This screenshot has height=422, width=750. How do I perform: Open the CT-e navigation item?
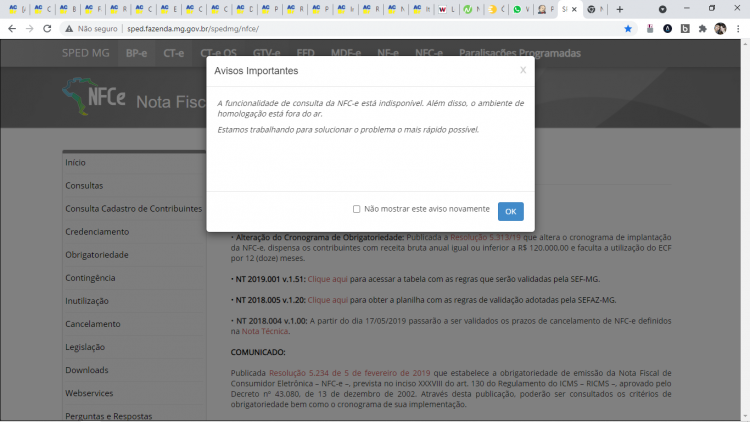[174, 53]
